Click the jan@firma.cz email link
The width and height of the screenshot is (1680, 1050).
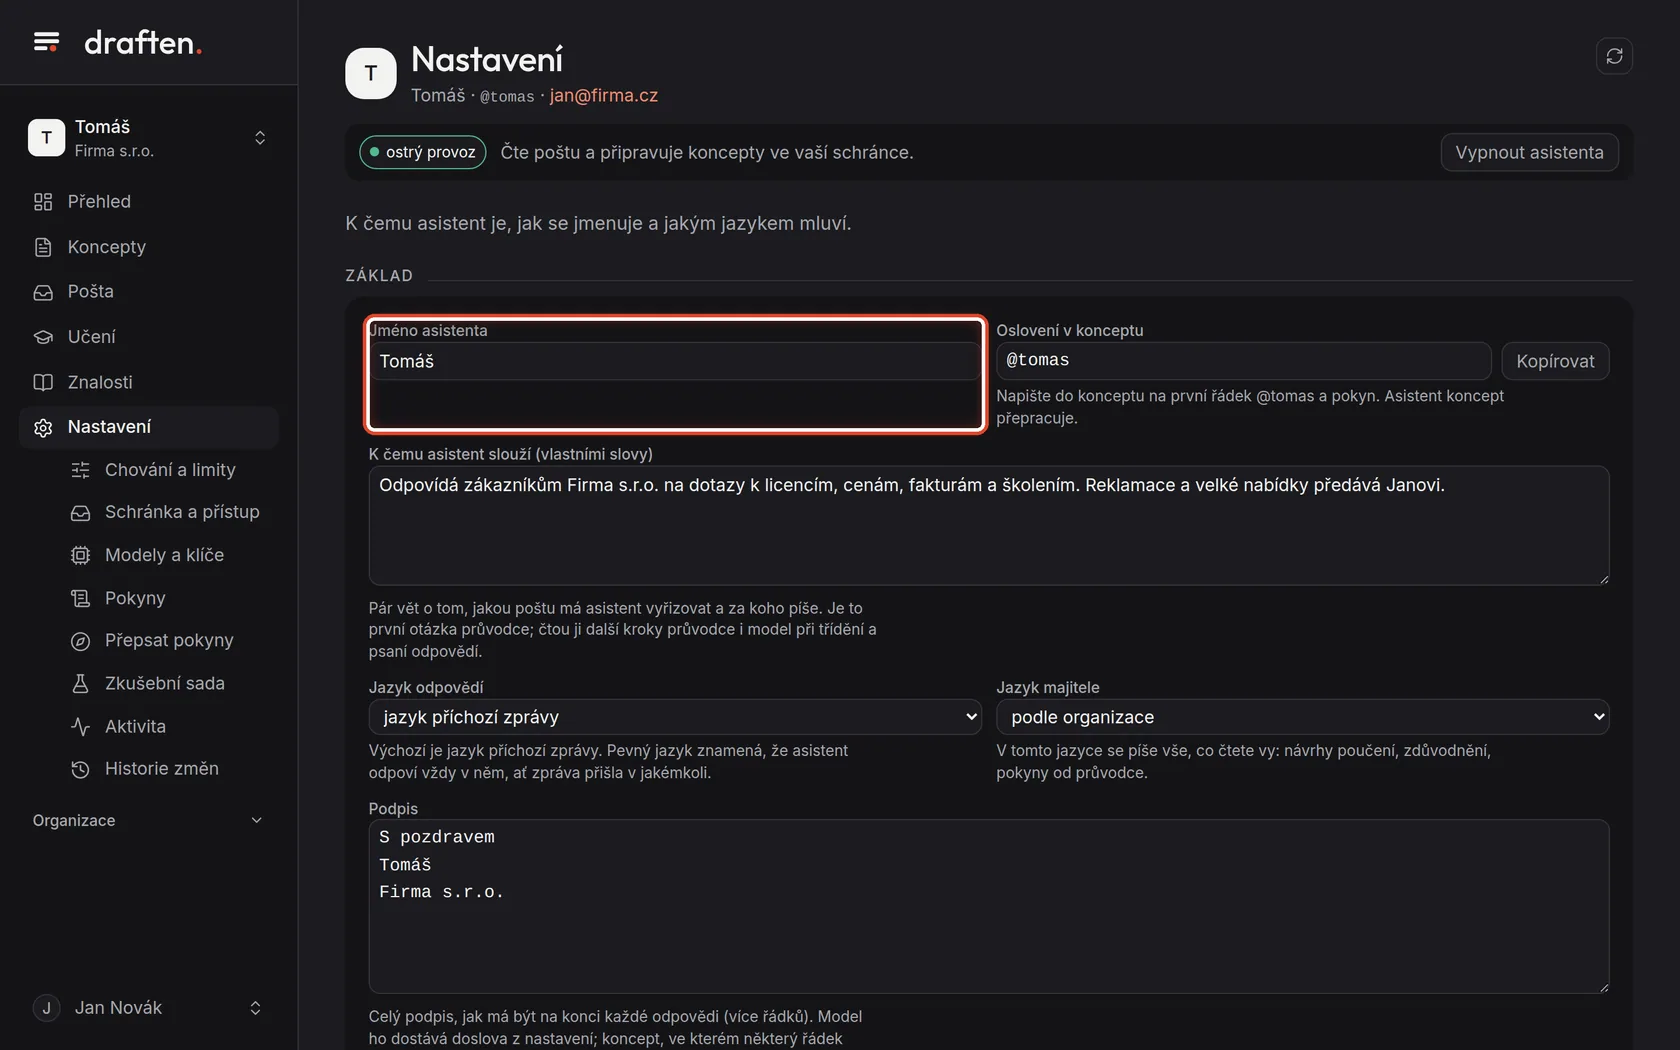click(604, 96)
